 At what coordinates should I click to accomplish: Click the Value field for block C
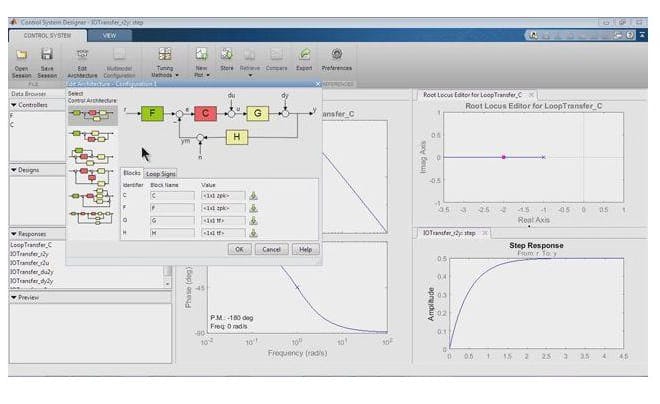click(x=223, y=196)
